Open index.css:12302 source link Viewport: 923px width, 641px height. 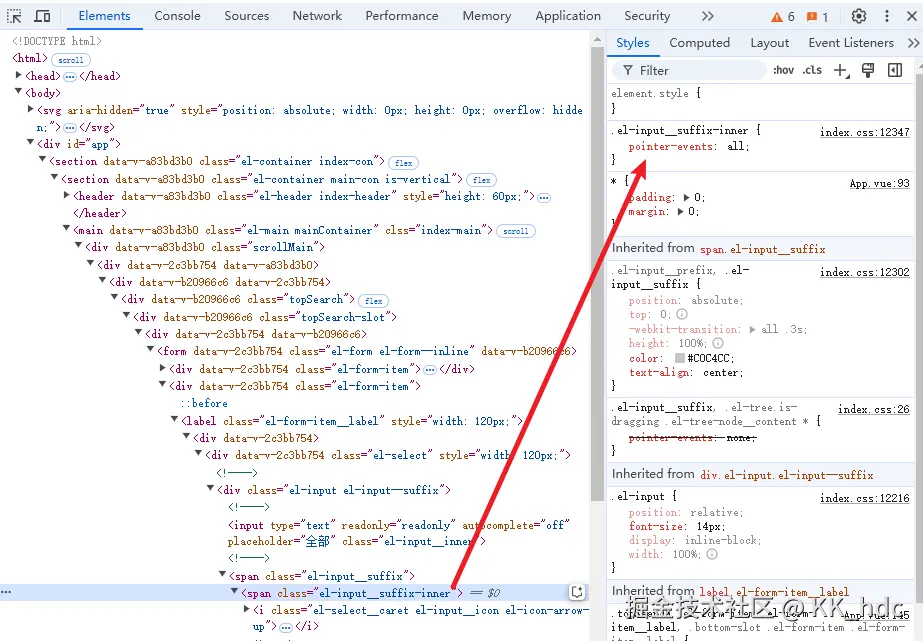[x=865, y=272]
